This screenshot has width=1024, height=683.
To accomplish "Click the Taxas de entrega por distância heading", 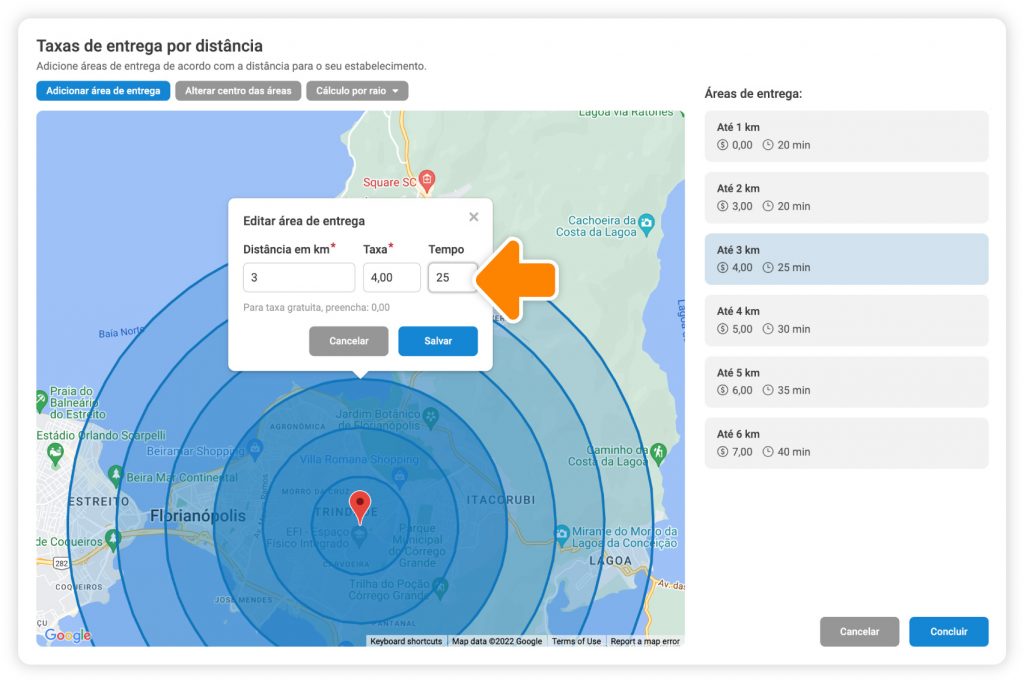I will click(150, 46).
